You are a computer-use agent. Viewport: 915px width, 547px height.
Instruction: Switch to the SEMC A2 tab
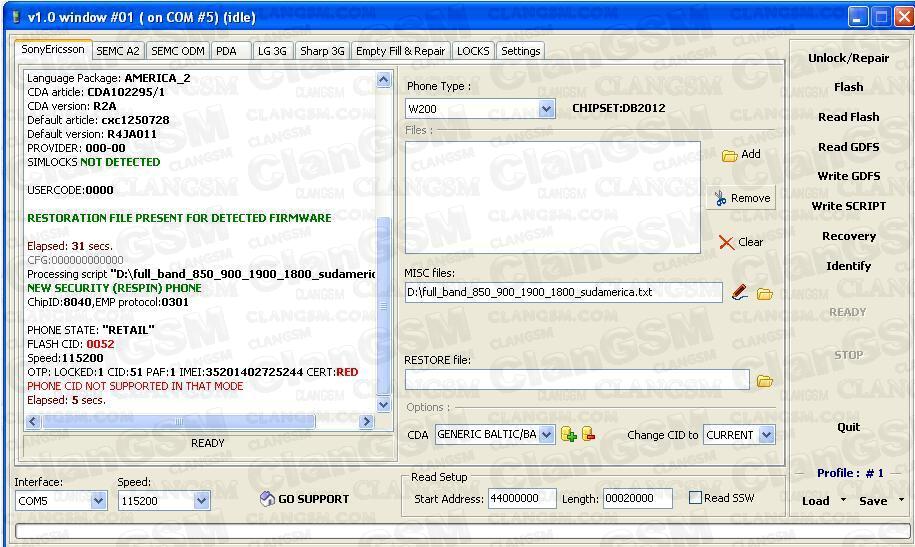click(118, 51)
